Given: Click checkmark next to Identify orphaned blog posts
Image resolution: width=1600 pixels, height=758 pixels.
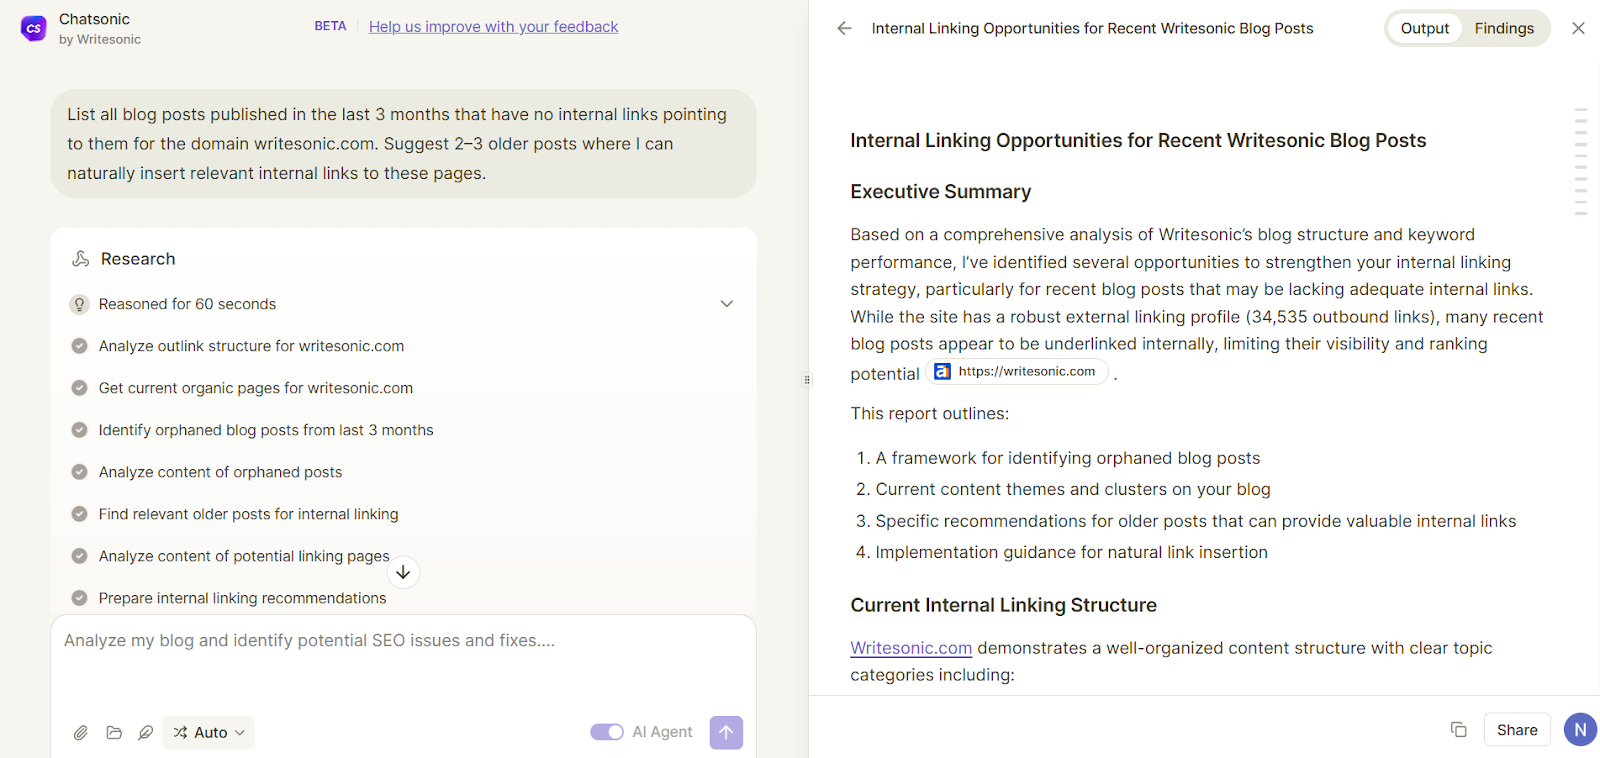Looking at the screenshot, I should point(79,430).
